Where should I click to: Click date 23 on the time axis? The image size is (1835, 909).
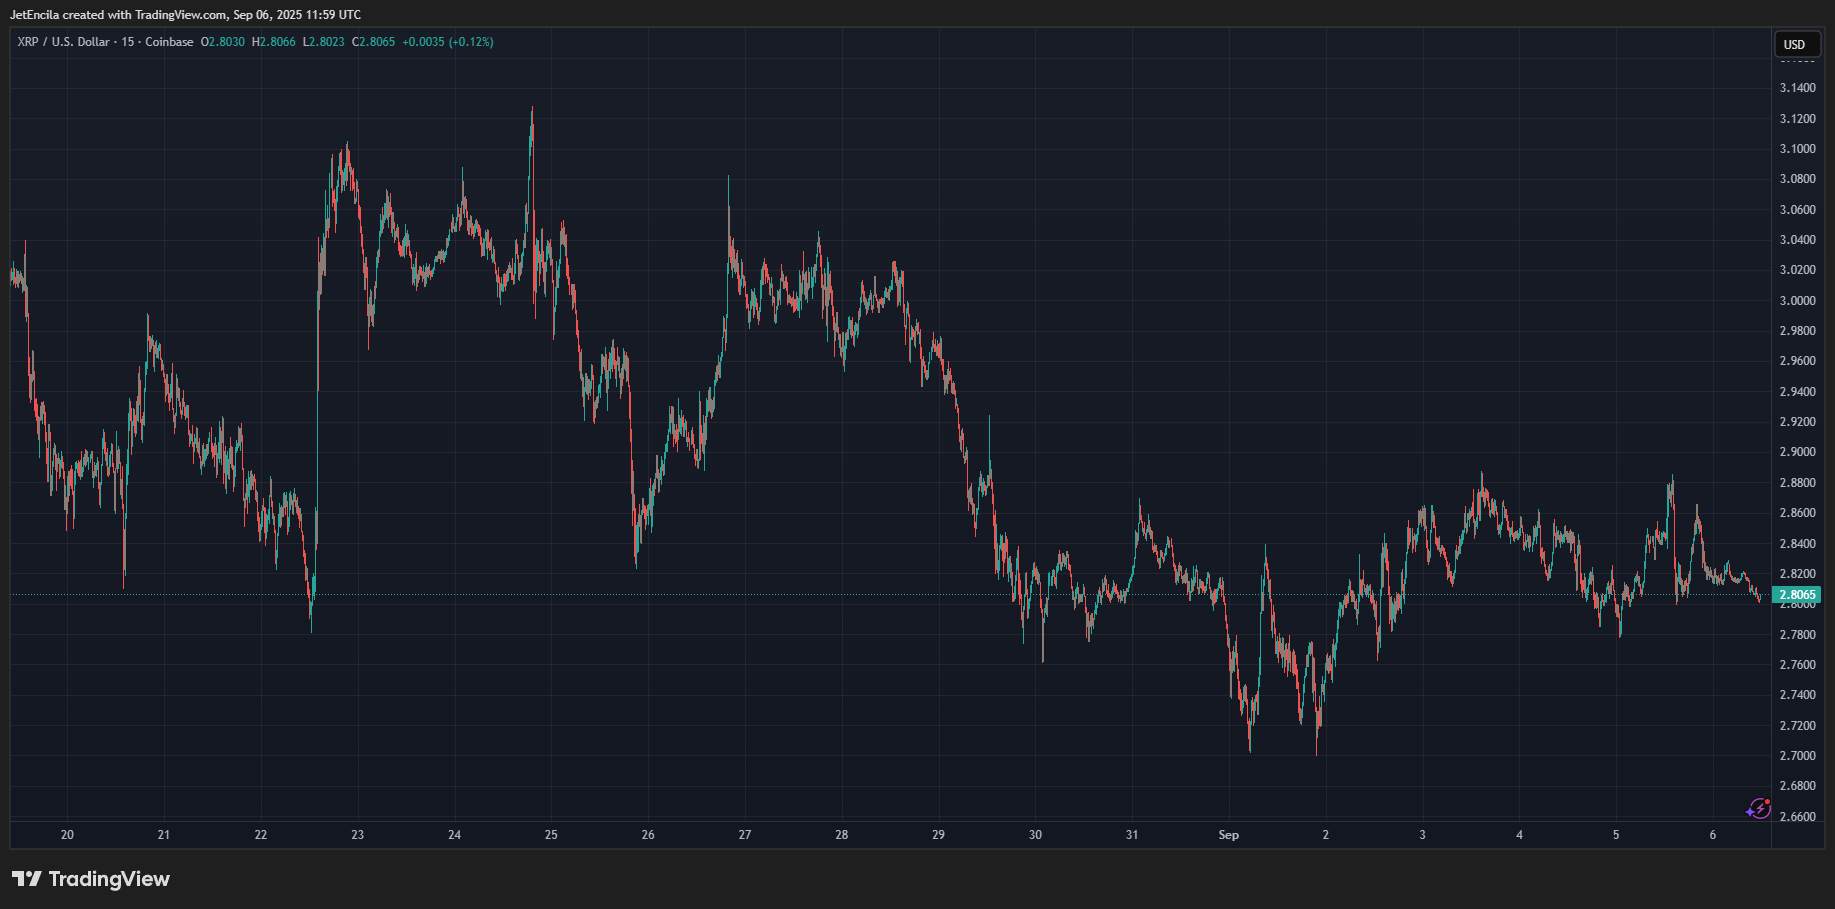coord(358,835)
